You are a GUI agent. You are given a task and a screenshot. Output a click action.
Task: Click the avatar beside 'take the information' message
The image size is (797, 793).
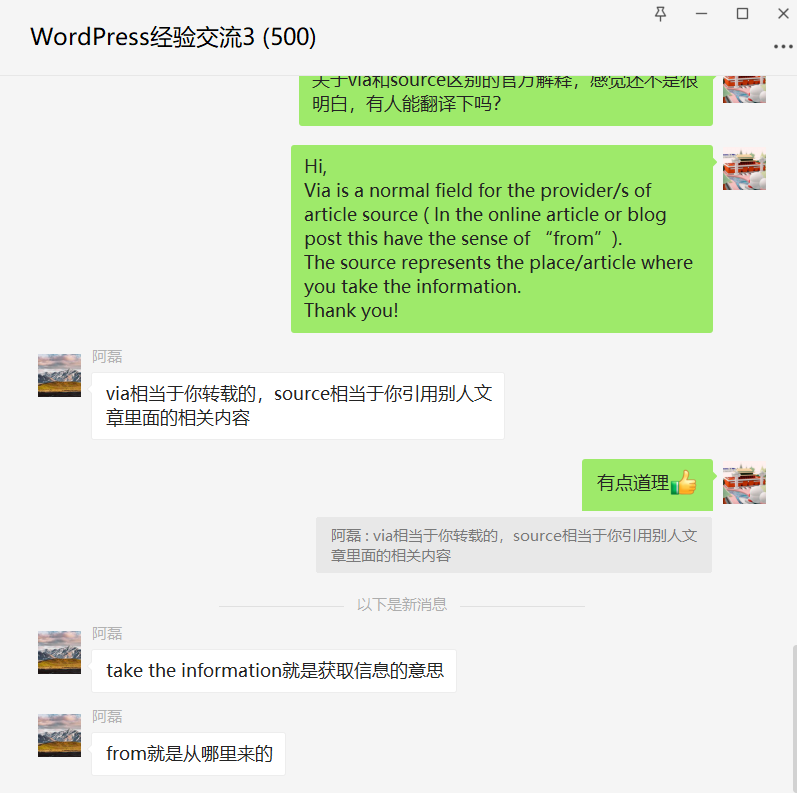click(59, 652)
